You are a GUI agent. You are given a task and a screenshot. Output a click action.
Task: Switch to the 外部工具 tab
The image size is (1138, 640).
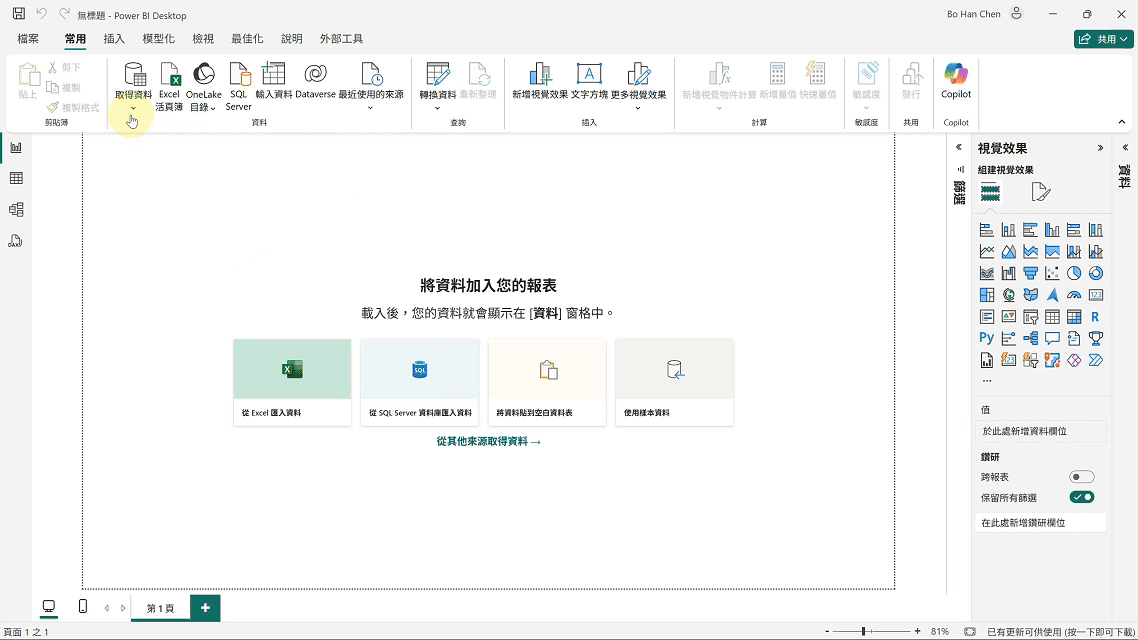[341, 38]
